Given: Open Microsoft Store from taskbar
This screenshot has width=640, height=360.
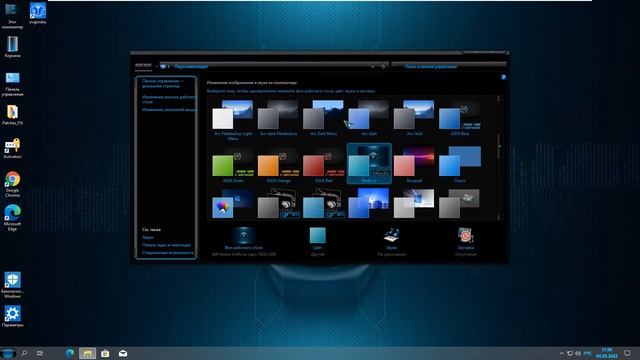Looking at the screenshot, I should (105, 353).
